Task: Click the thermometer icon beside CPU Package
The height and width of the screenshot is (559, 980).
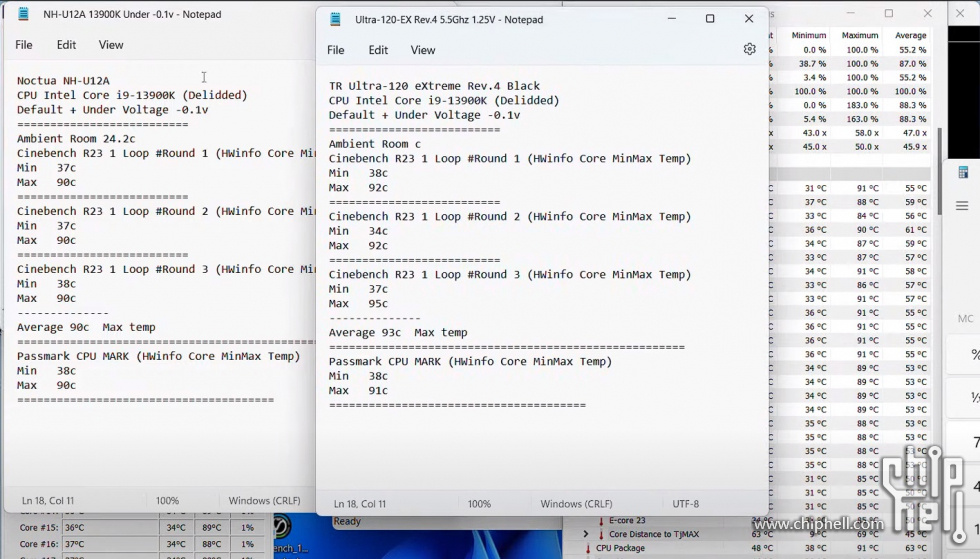Action: click(x=588, y=548)
